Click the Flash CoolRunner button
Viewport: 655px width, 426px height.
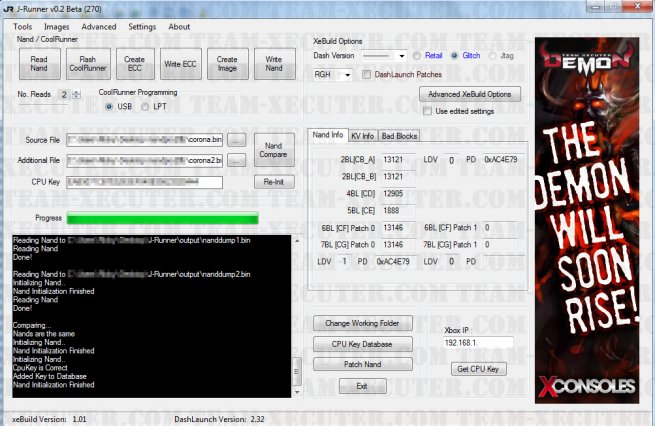click(x=88, y=64)
